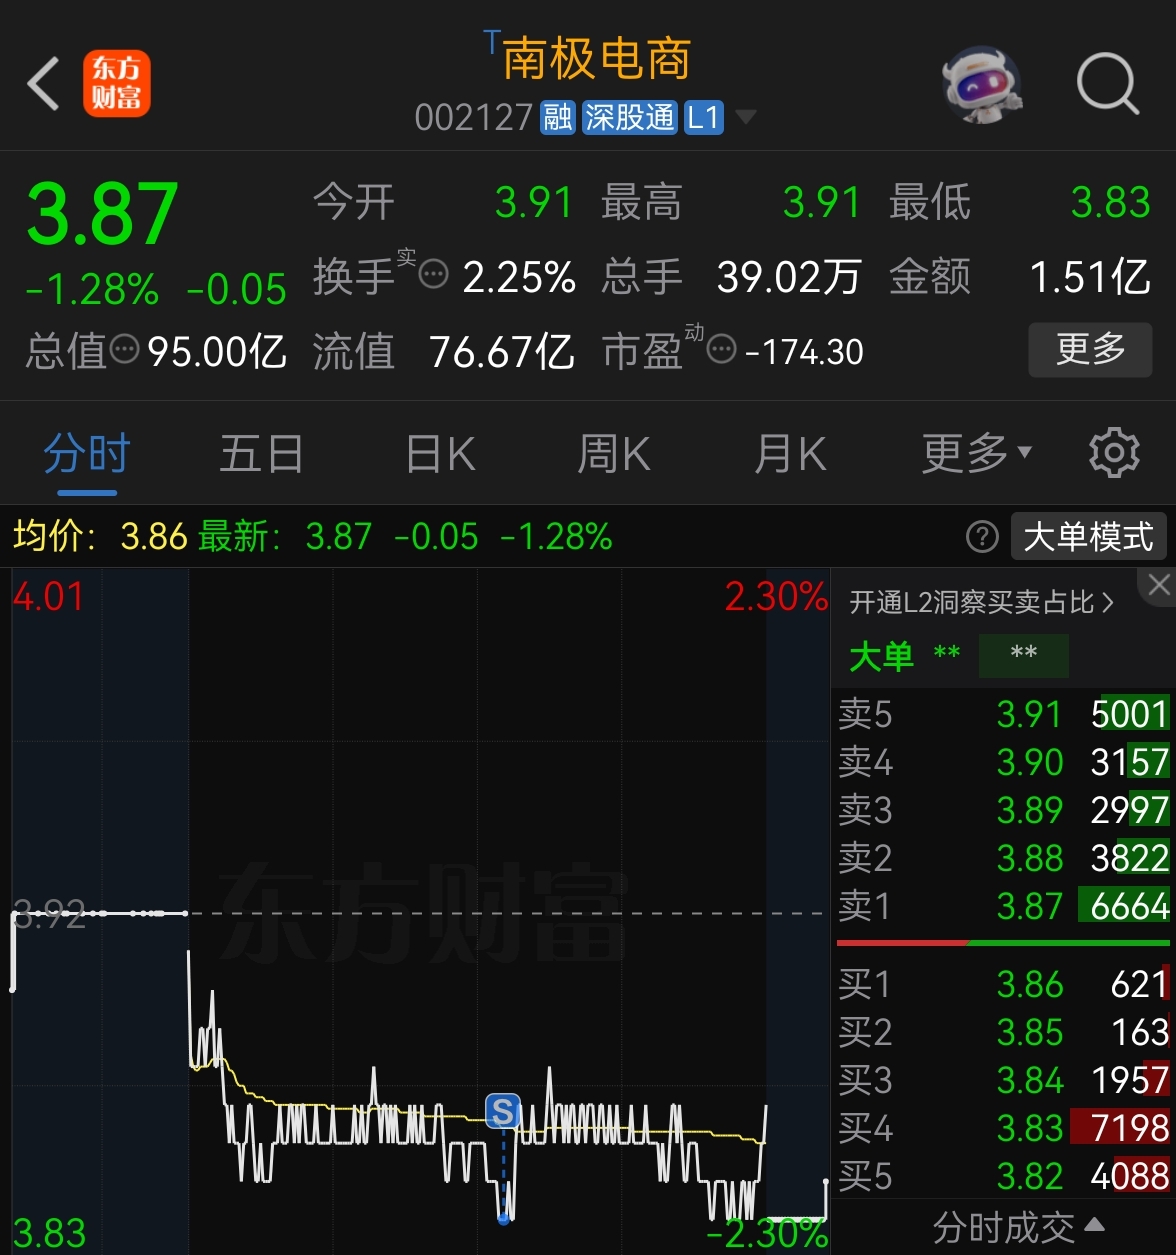The image size is (1176, 1255).
Task: Tap the buy-sell ratio bar
Action: pyautogui.click(x=1003, y=943)
